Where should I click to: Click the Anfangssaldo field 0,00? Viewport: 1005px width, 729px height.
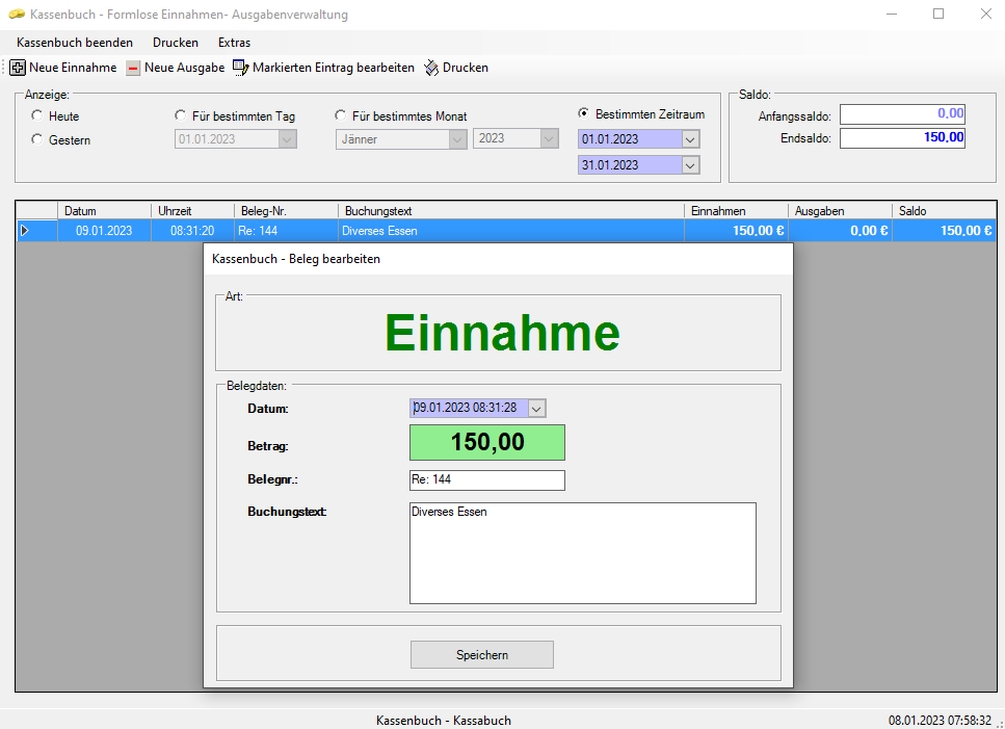pyautogui.click(x=902, y=114)
